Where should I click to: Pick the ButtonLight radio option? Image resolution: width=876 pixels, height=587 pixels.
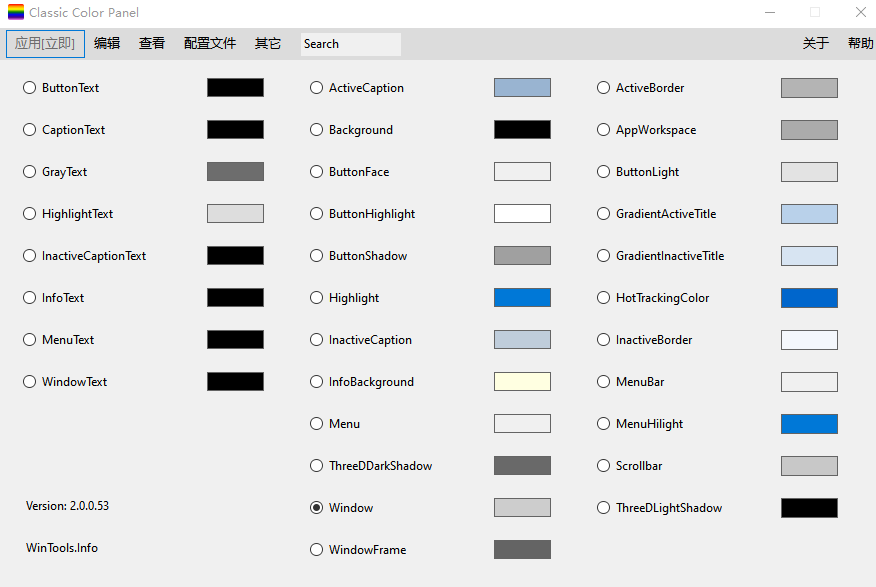pos(603,171)
